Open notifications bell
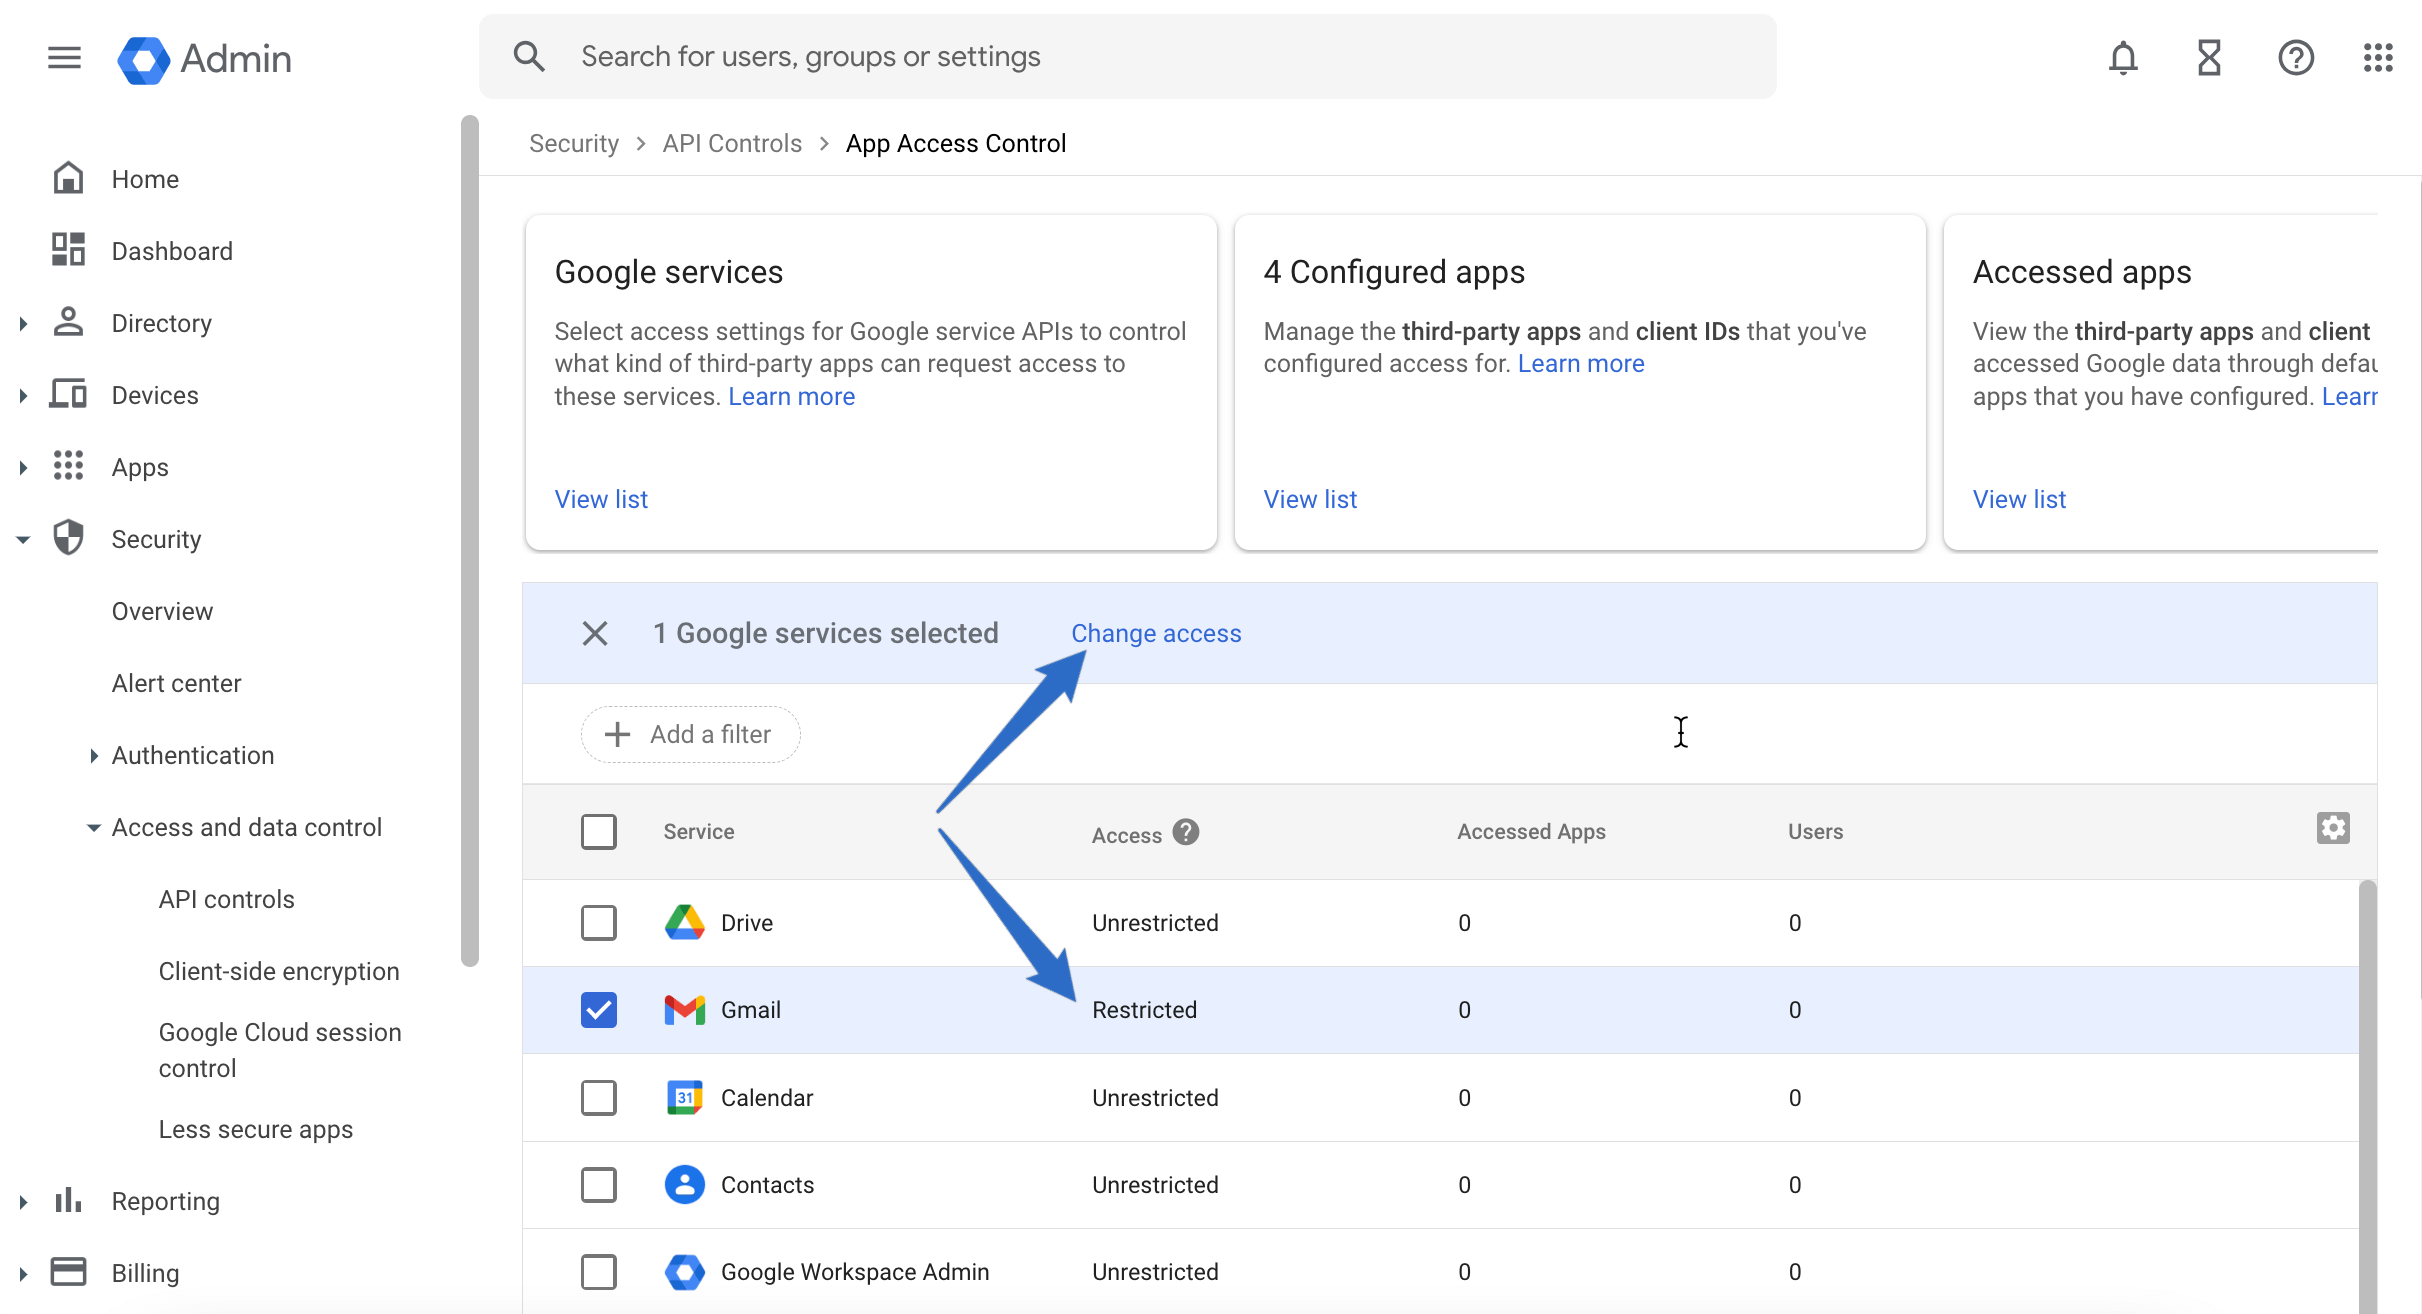 (x=2123, y=58)
